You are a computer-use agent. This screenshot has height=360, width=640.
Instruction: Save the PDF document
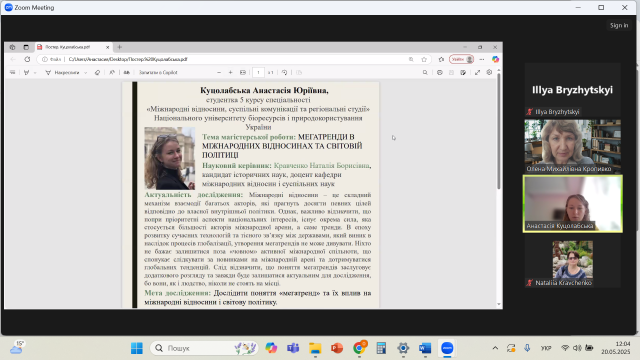tap(451, 72)
